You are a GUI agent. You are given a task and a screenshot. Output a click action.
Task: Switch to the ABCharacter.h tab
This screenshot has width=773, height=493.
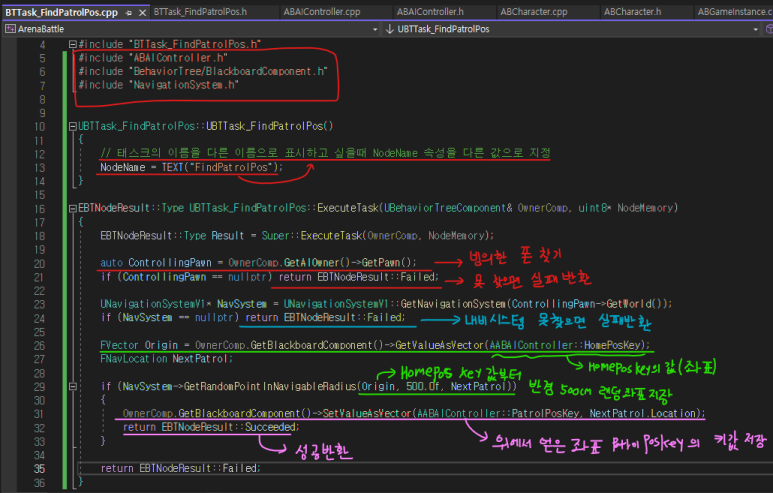[x=632, y=12]
